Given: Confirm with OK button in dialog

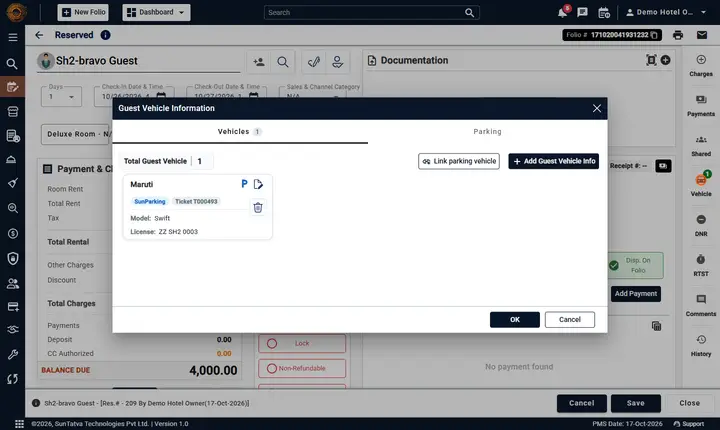Looking at the screenshot, I should 515,320.
